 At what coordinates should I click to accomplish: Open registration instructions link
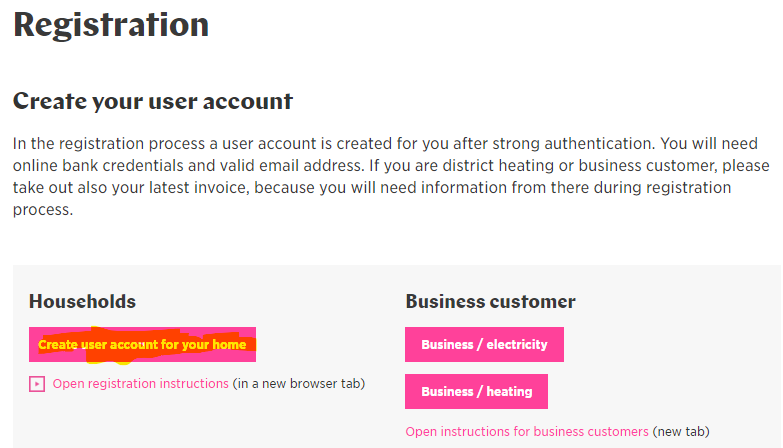(x=140, y=384)
